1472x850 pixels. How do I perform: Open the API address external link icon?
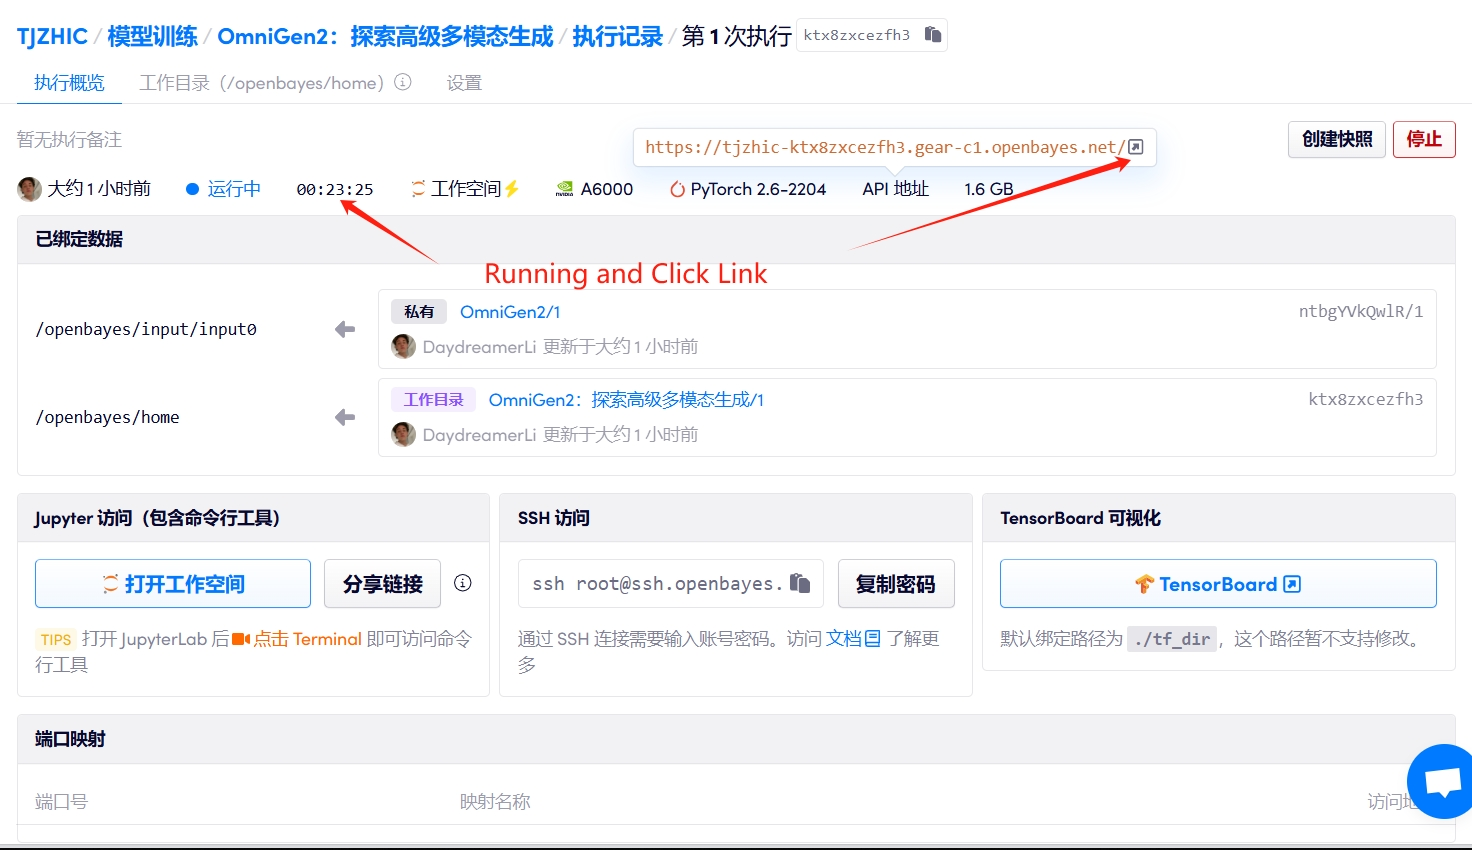pyautogui.click(x=1135, y=147)
